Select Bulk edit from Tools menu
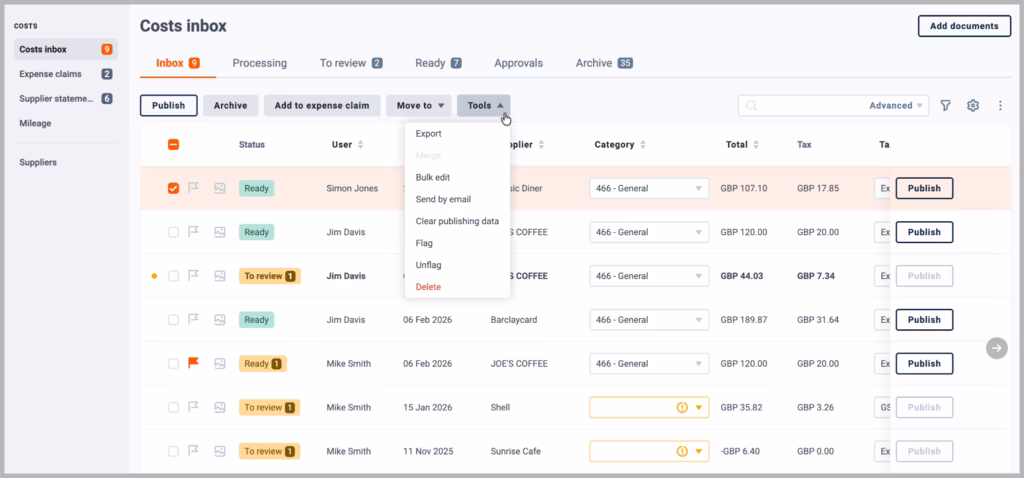This screenshot has height=478, width=1024. pyautogui.click(x=432, y=177)
